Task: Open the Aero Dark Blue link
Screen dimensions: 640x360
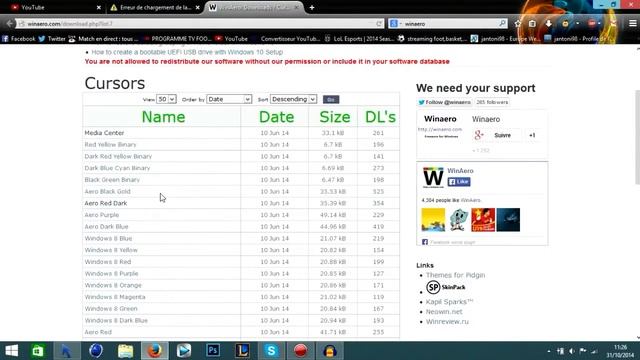Action: coord(106,227)
